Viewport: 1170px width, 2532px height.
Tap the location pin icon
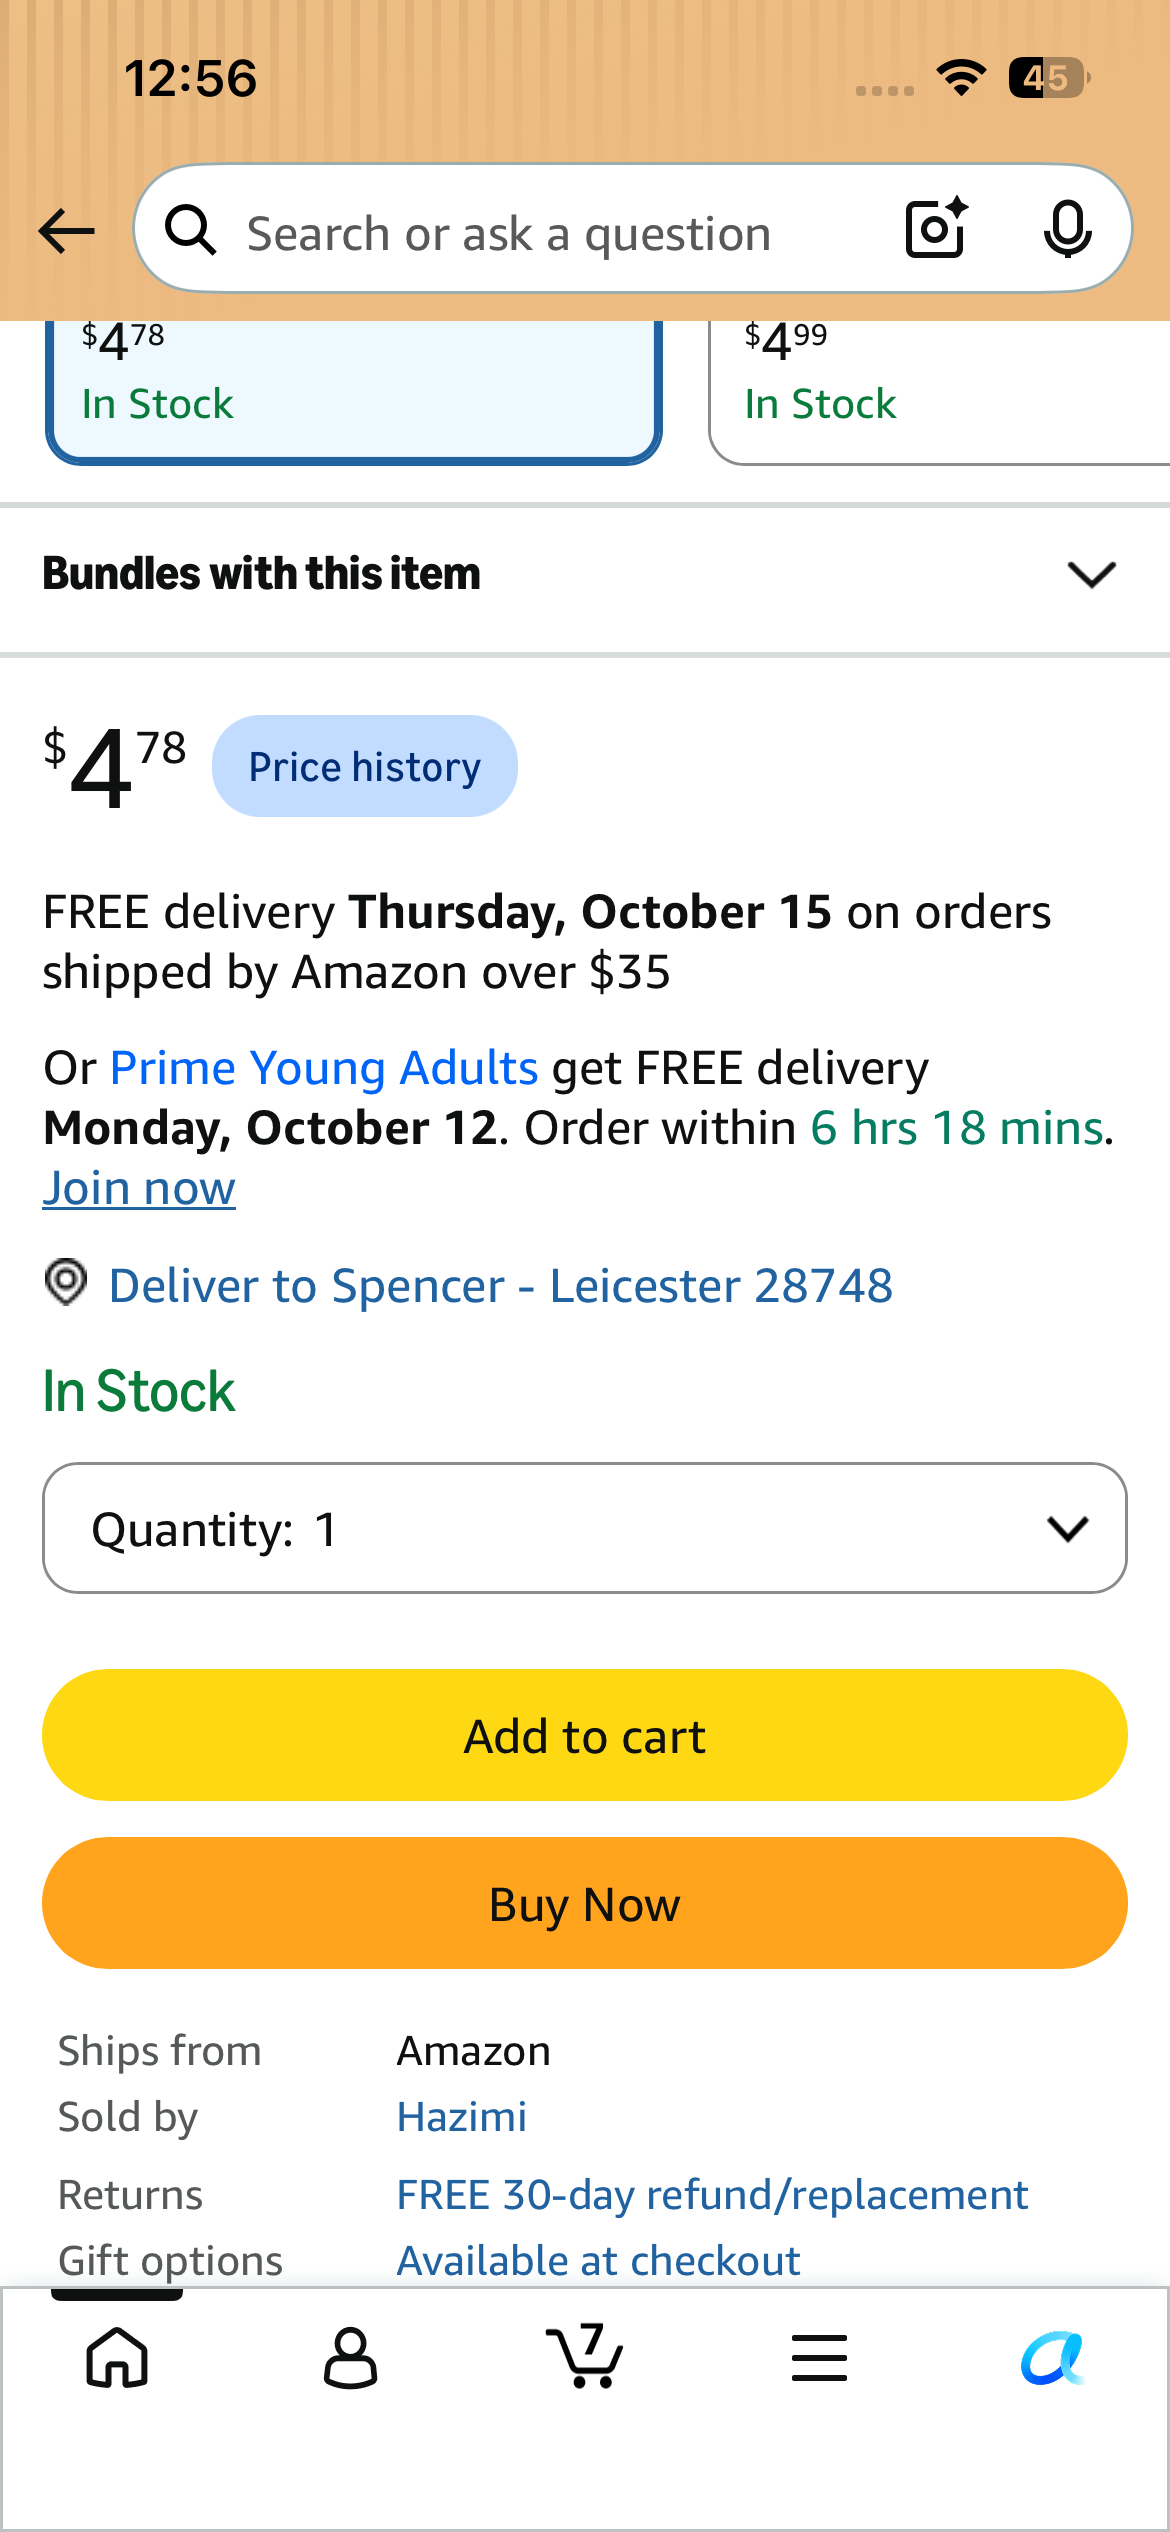(66, 1282)
